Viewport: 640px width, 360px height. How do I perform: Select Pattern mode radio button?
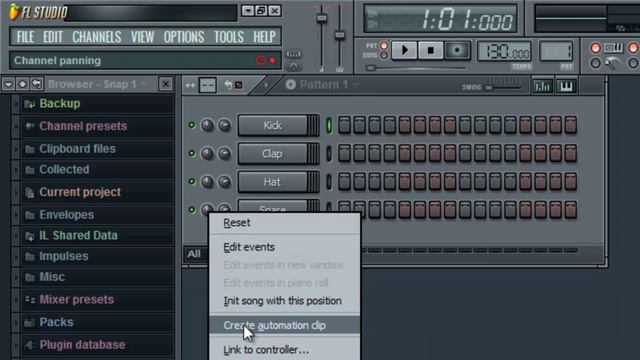(x=384, y=46)
